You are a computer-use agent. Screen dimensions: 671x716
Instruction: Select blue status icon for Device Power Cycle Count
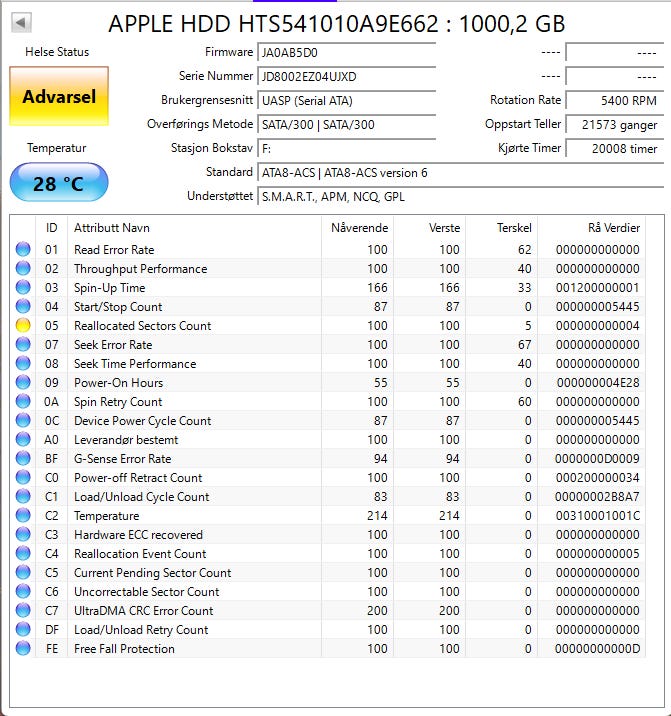click(x=23, y=420)
